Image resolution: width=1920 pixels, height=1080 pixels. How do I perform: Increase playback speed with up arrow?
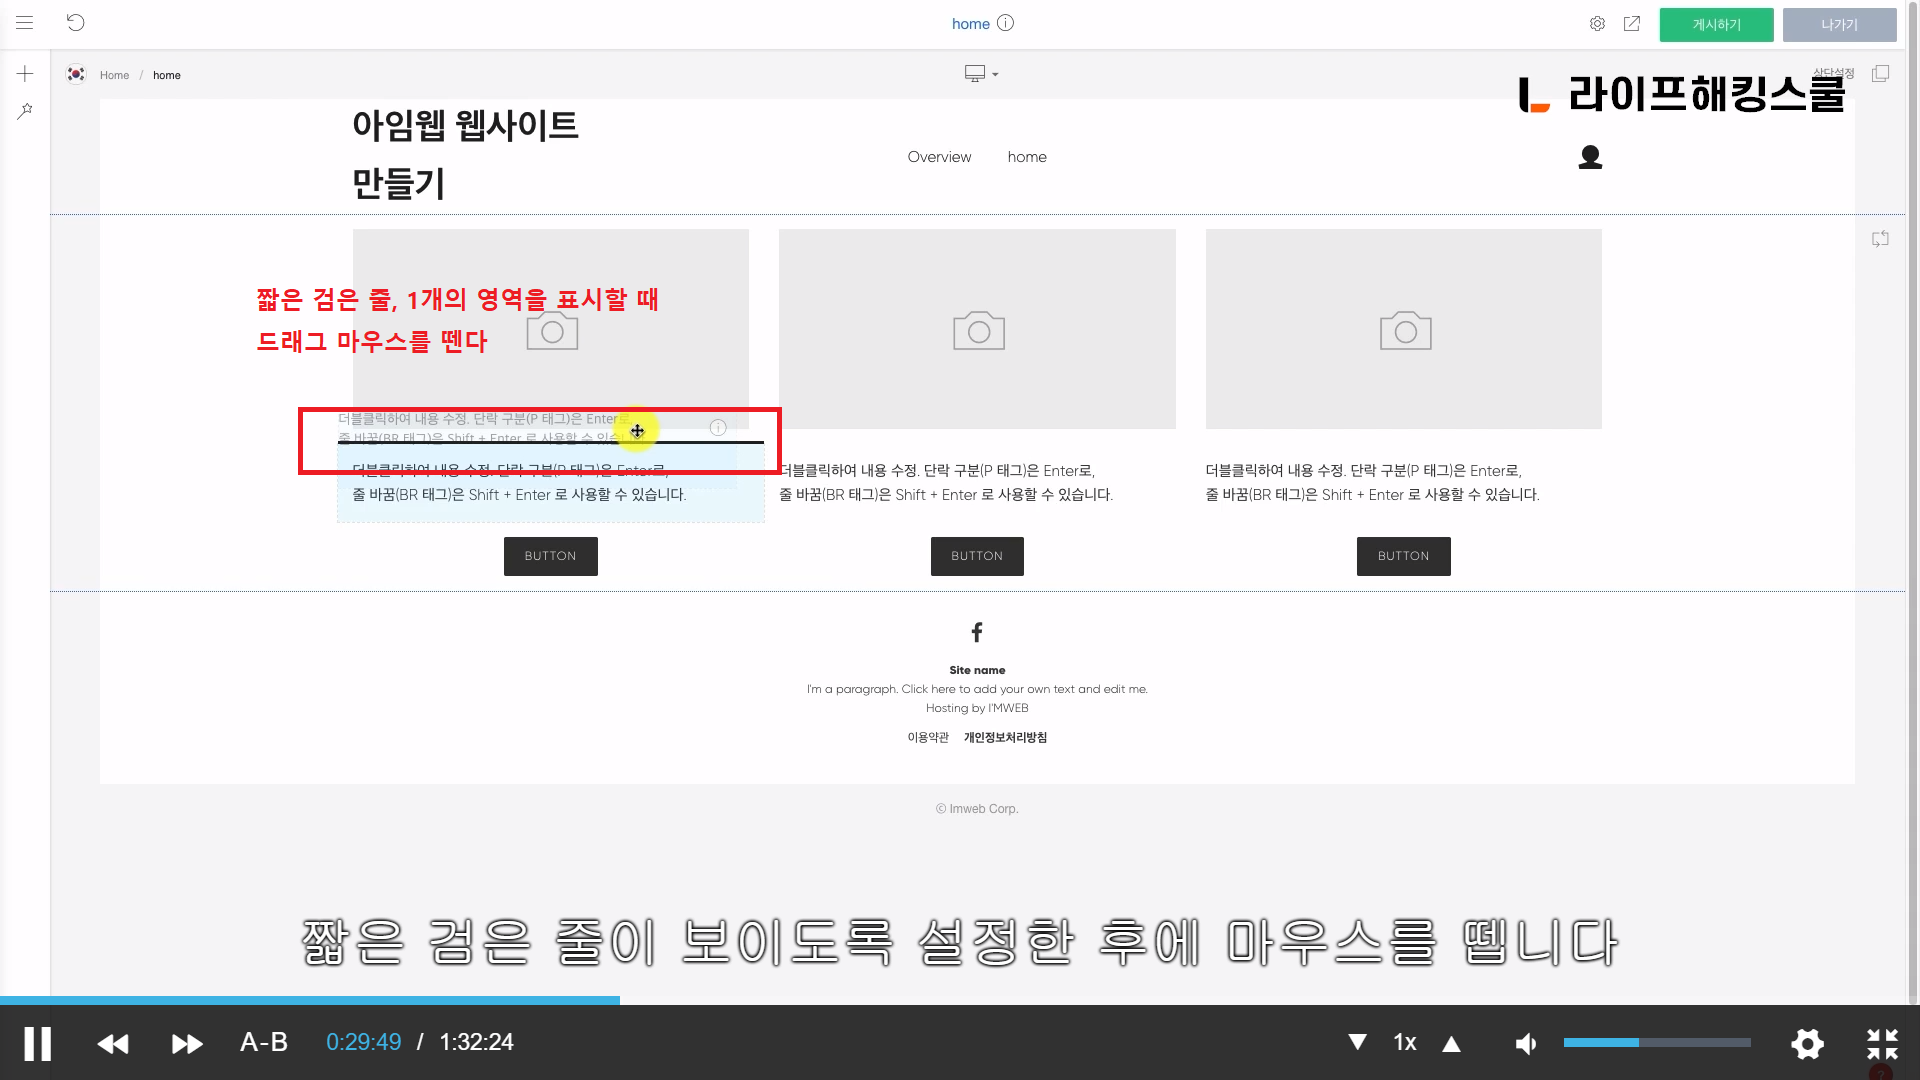click(x=1451, y=1043)
